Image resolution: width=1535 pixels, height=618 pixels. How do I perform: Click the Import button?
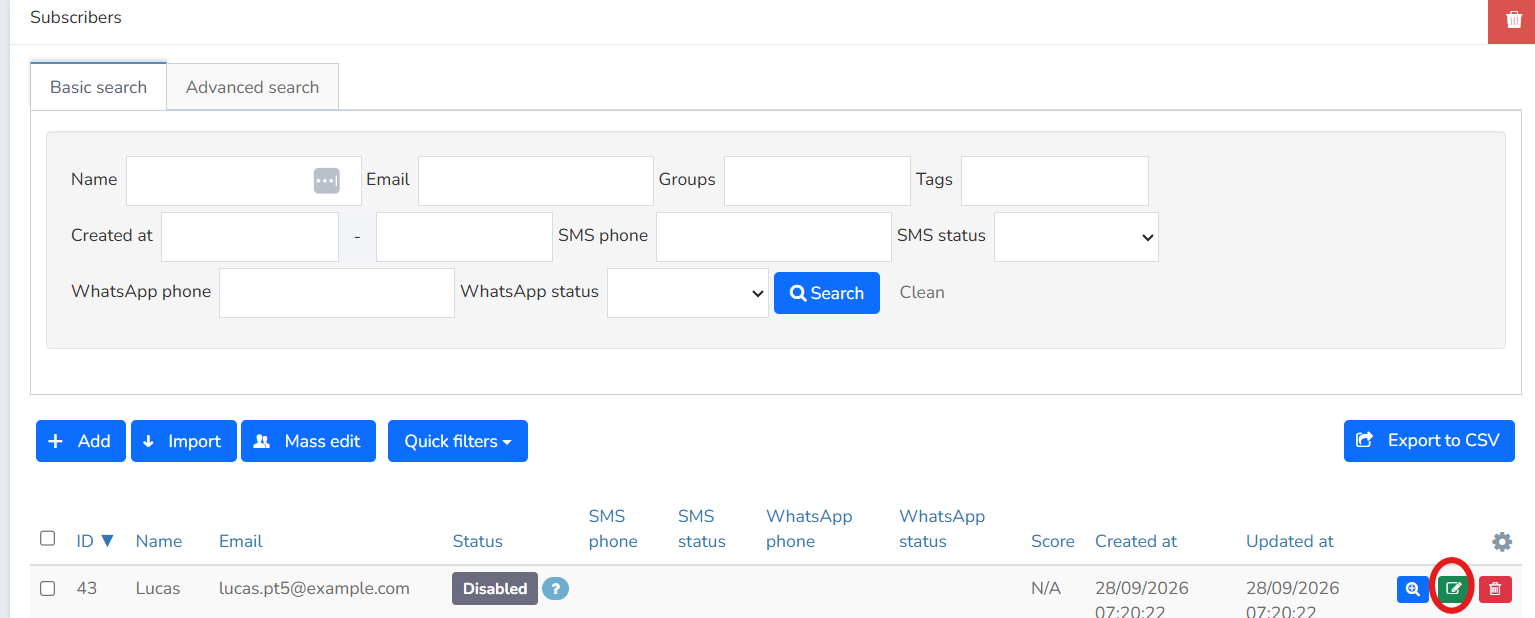(x=184, y=441)
